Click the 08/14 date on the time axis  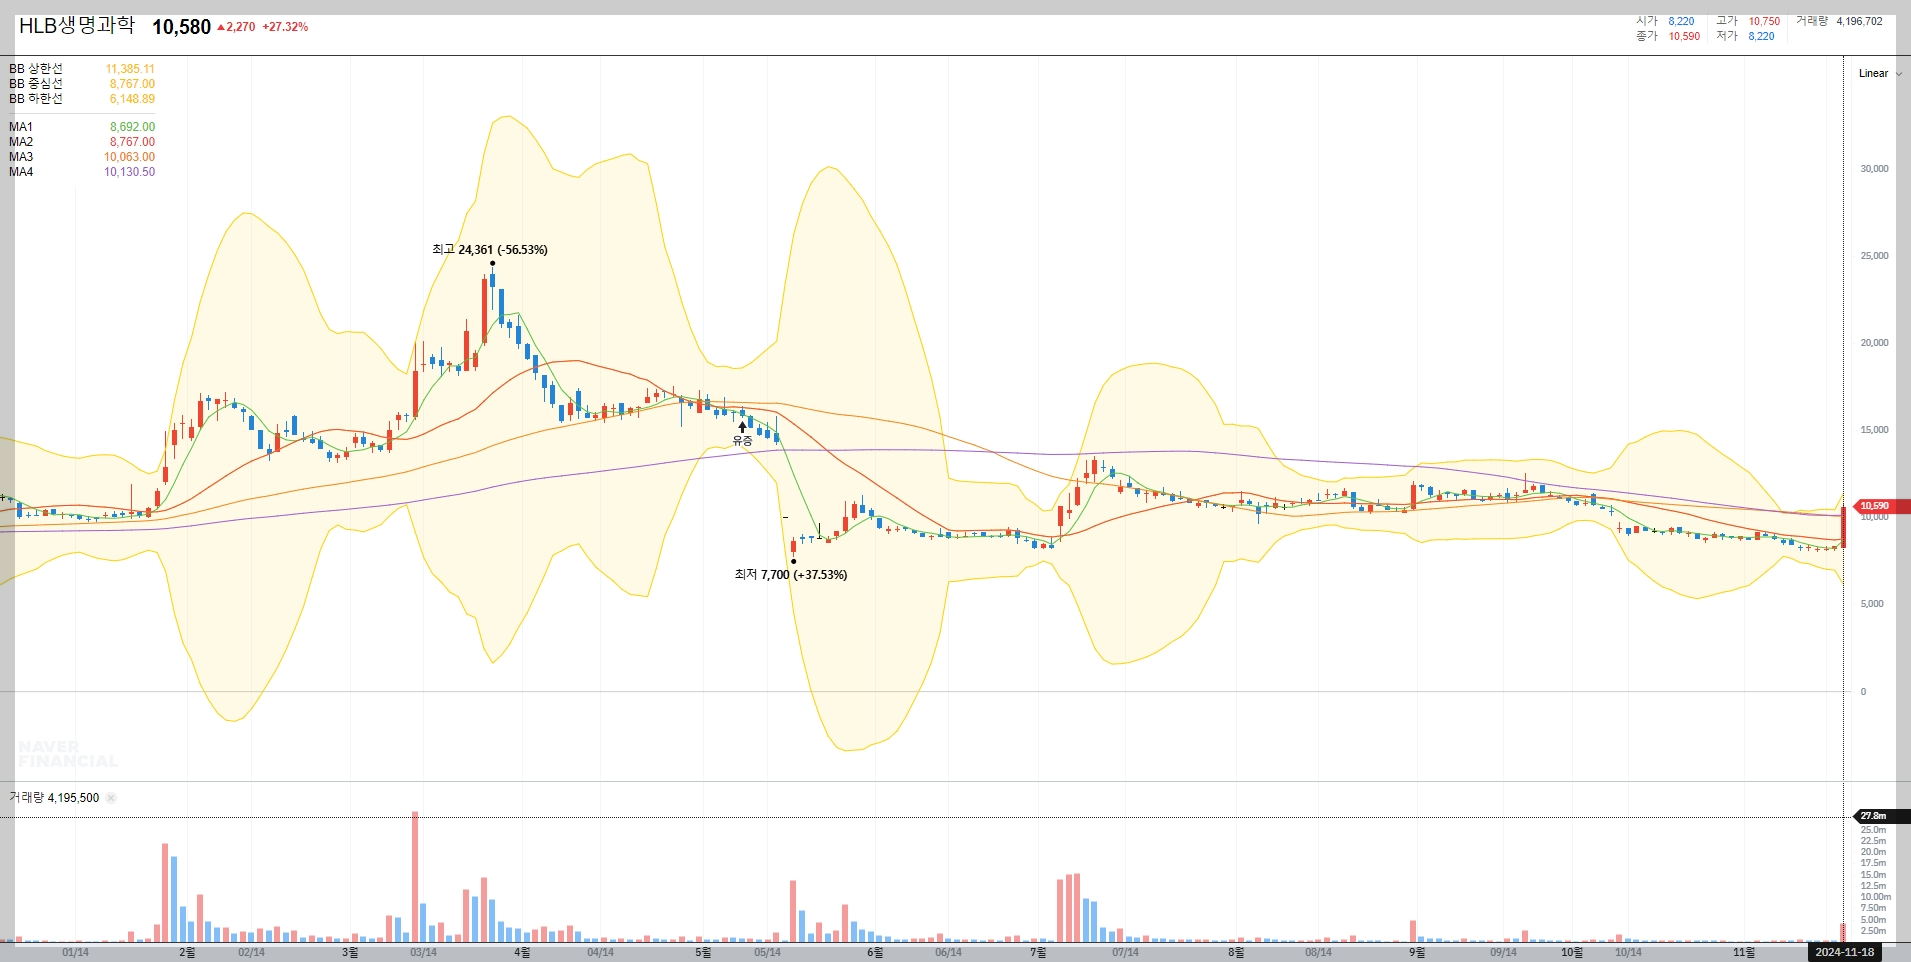coord(1318,952)
